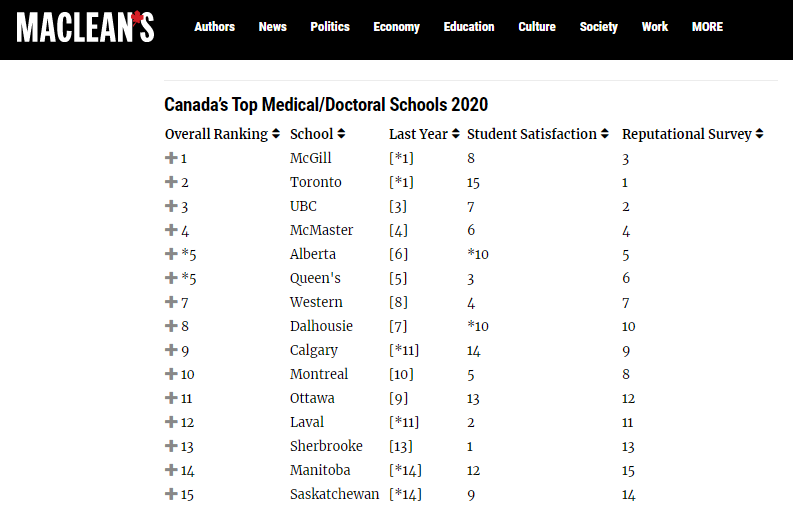Open the Education menu item

pos(469,27)
